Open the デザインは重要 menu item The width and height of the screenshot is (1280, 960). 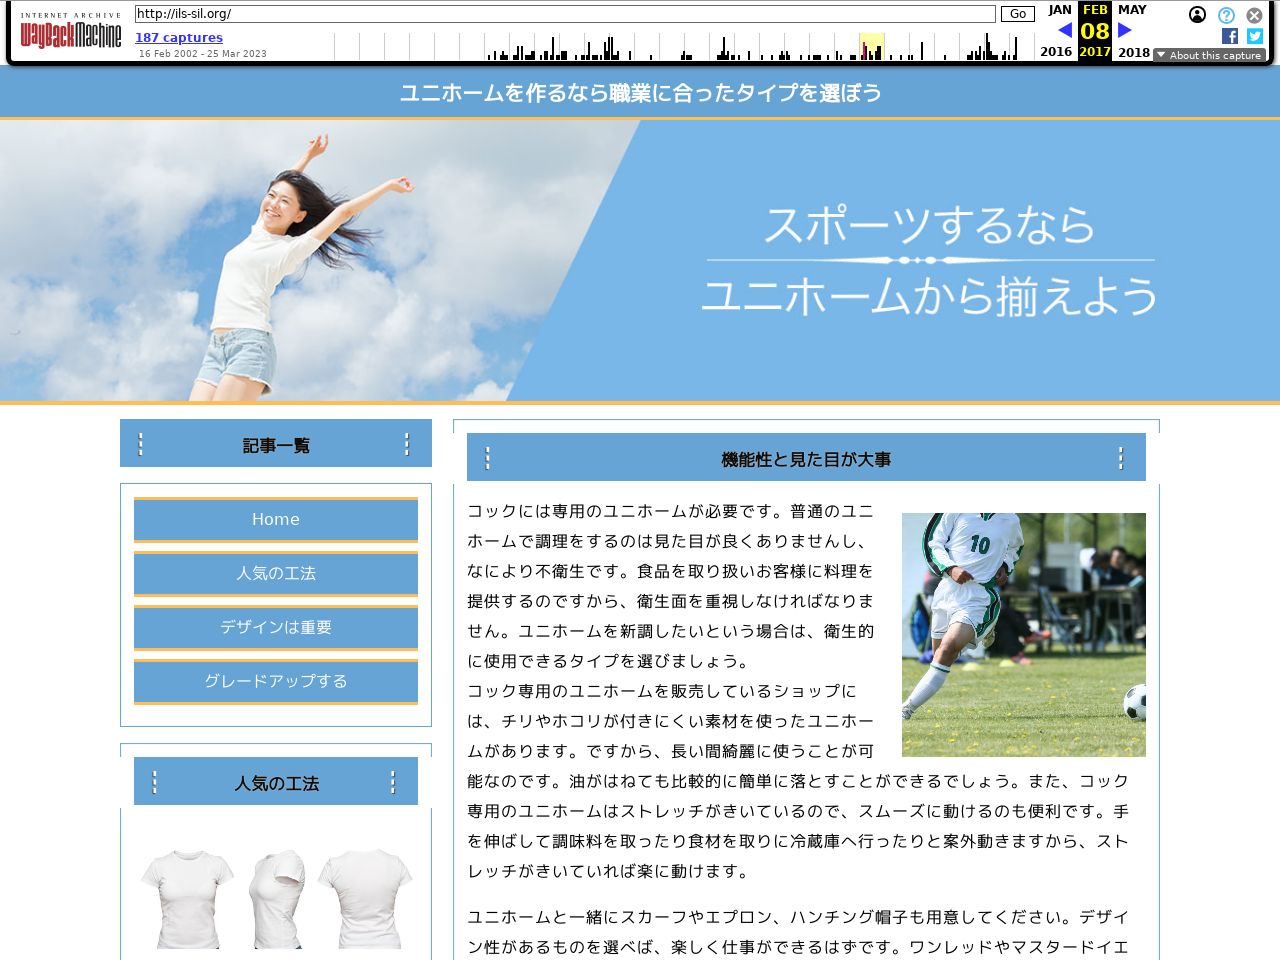[276, 628]
